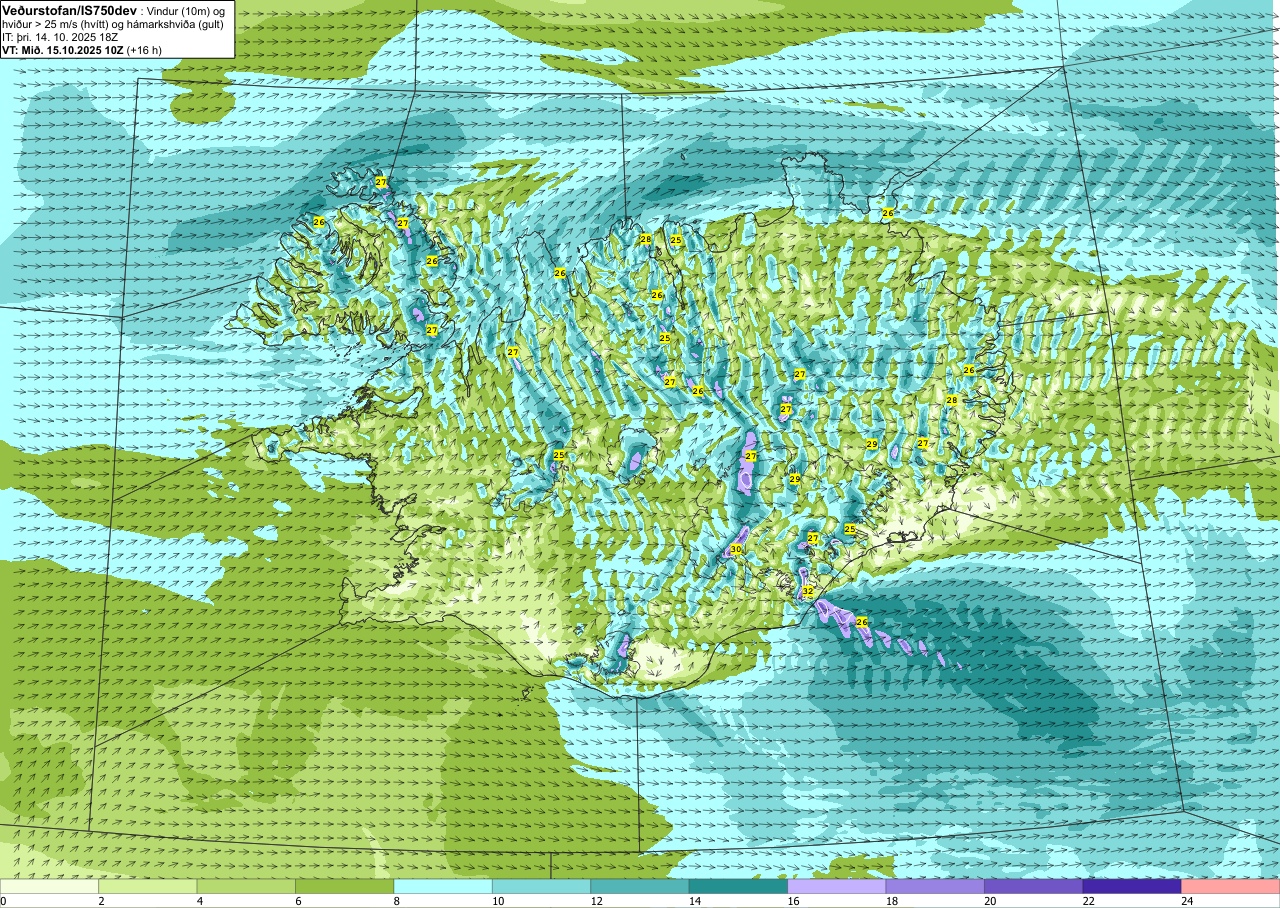Click the legend tick label '0'

click(x=3, y=901)
